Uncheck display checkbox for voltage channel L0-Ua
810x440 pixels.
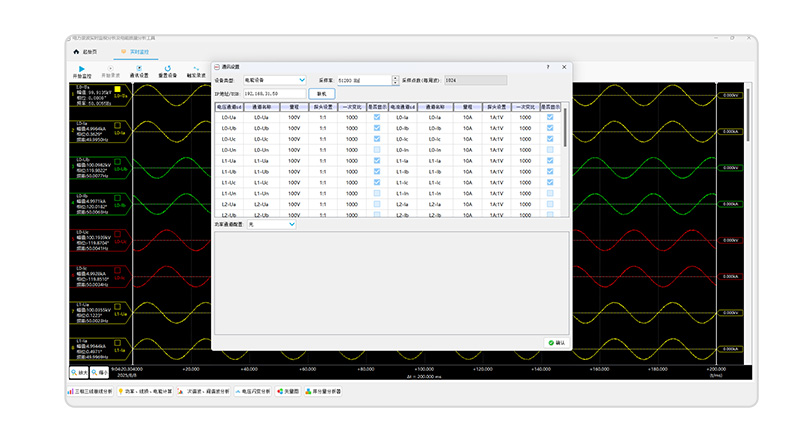tap(377, 117)
